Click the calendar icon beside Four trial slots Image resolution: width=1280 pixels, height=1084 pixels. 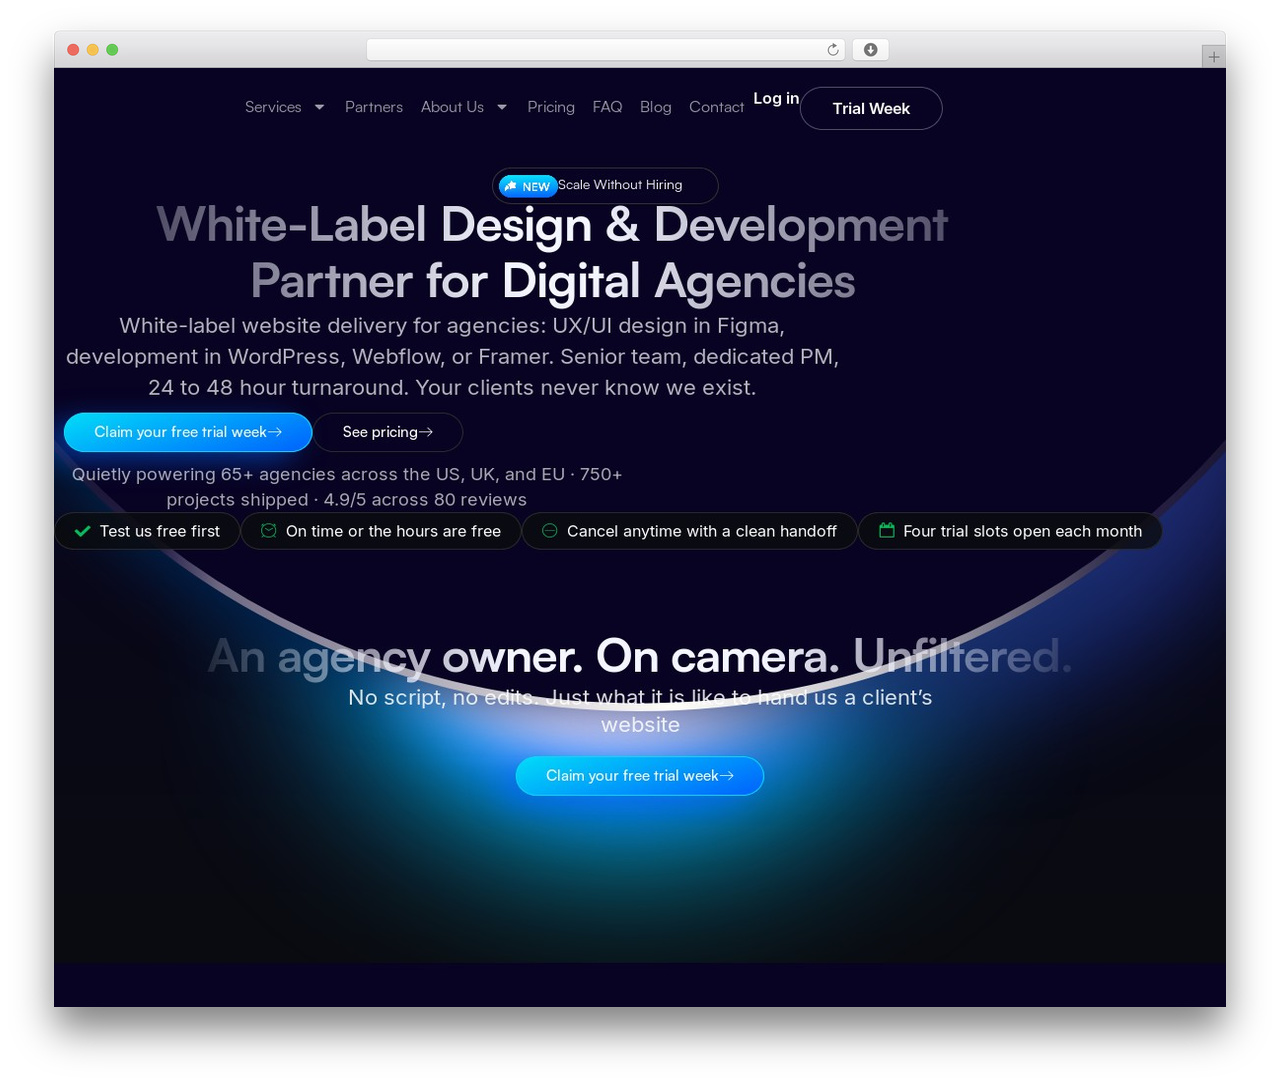click(886, 531)
